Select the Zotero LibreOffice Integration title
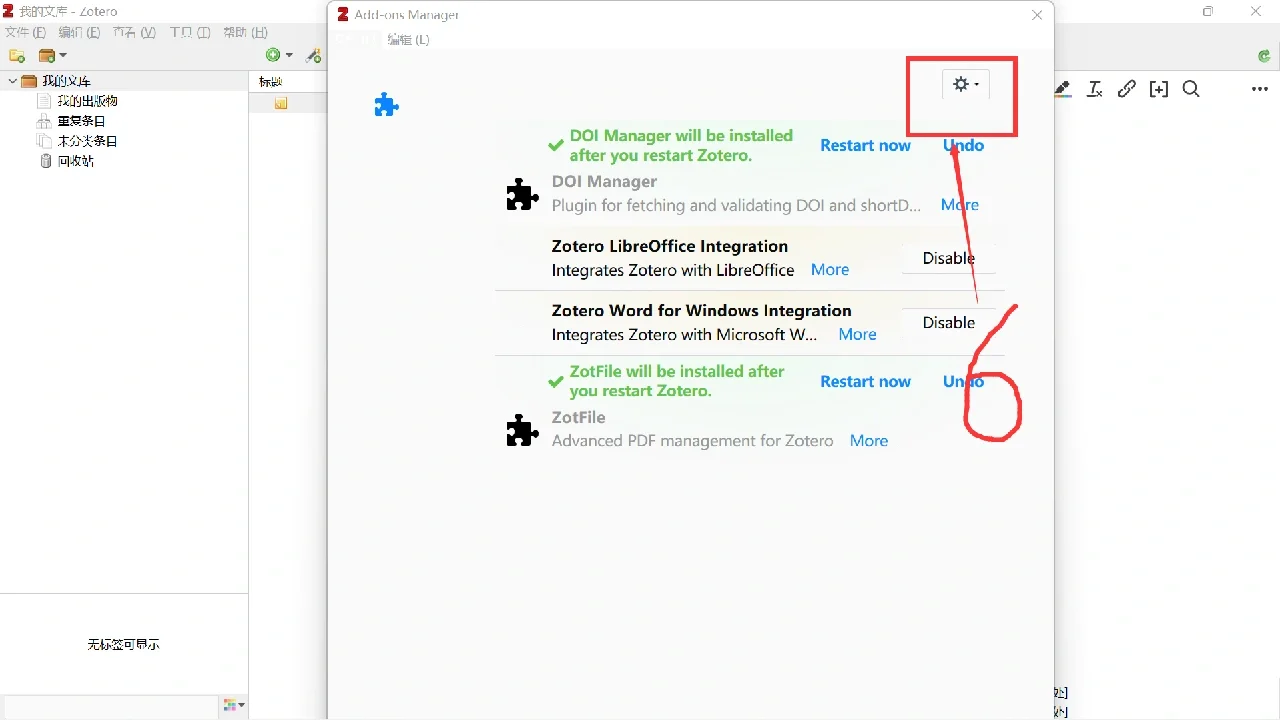 pyautogui.click(x=670, y=246)
